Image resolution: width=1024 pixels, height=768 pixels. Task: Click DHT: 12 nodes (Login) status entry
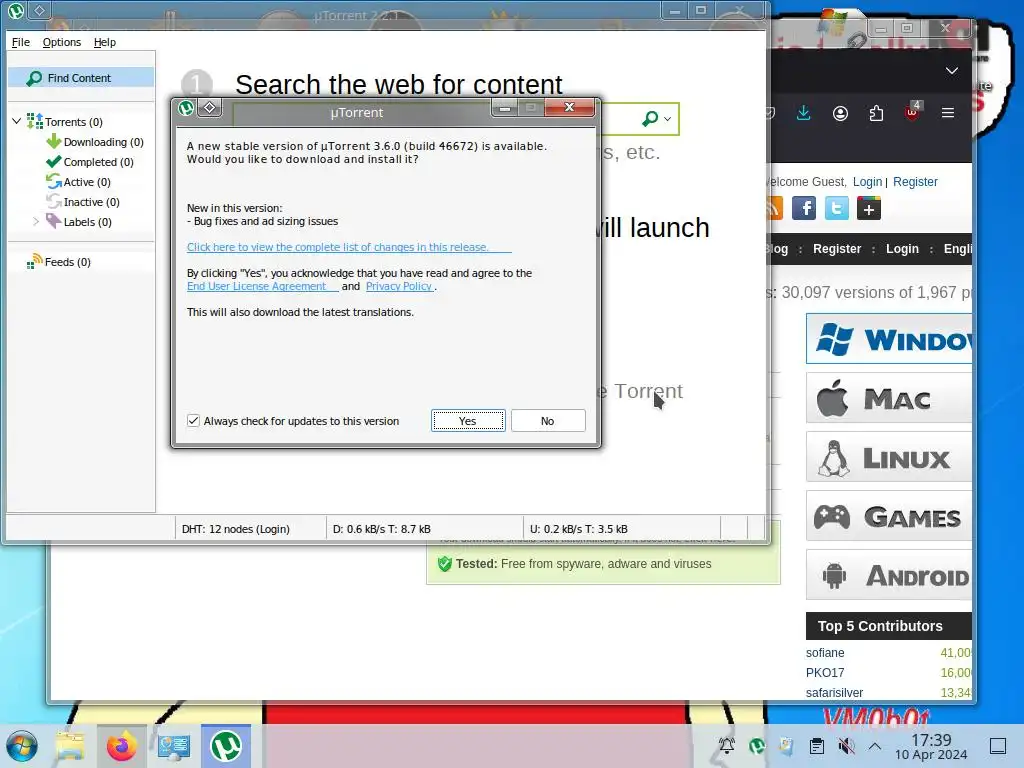click(x=236, y=529)
